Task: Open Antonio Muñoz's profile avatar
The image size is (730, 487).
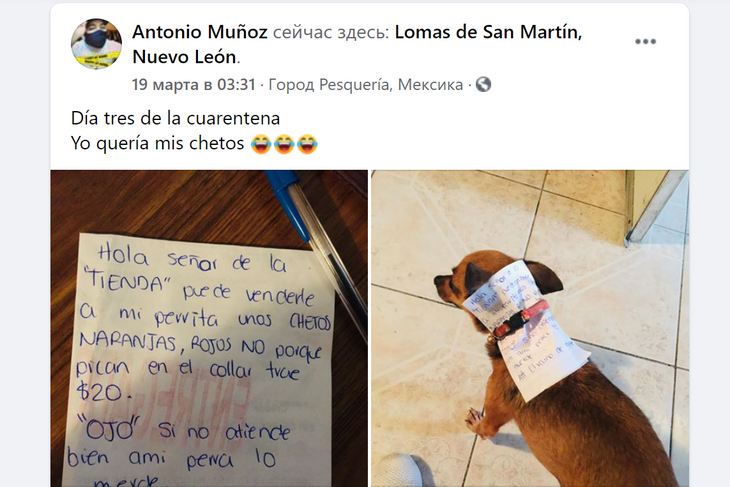Action: tap(96, 44)
